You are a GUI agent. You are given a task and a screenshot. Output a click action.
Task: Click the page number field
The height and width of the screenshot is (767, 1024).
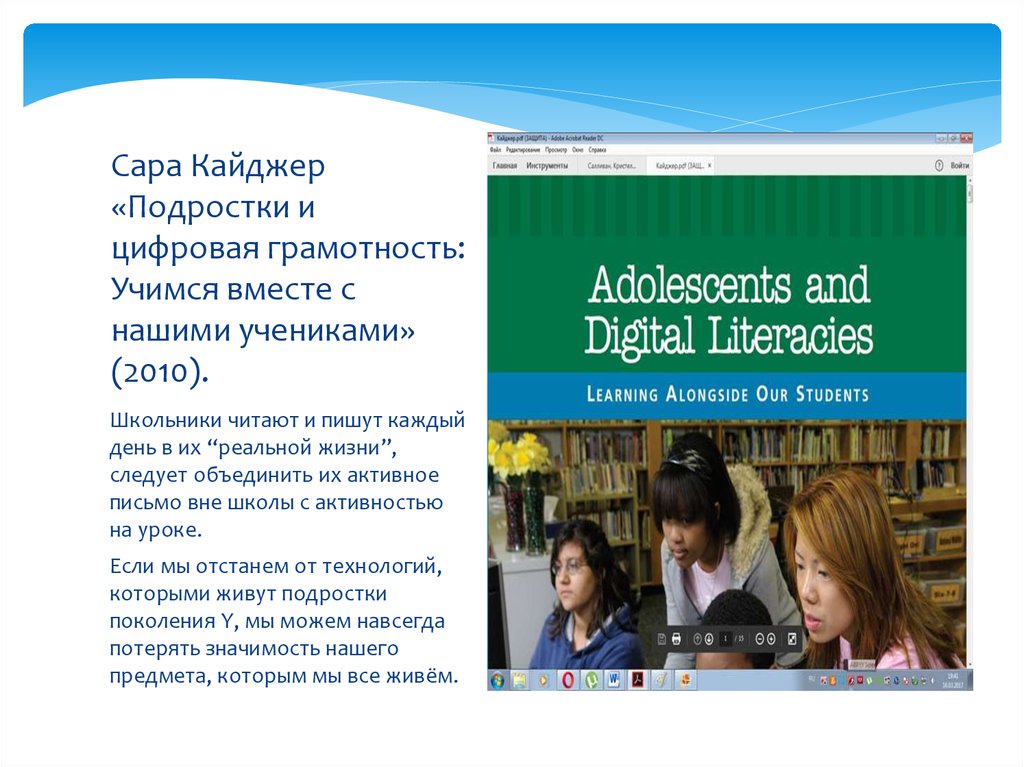[727, 638]
